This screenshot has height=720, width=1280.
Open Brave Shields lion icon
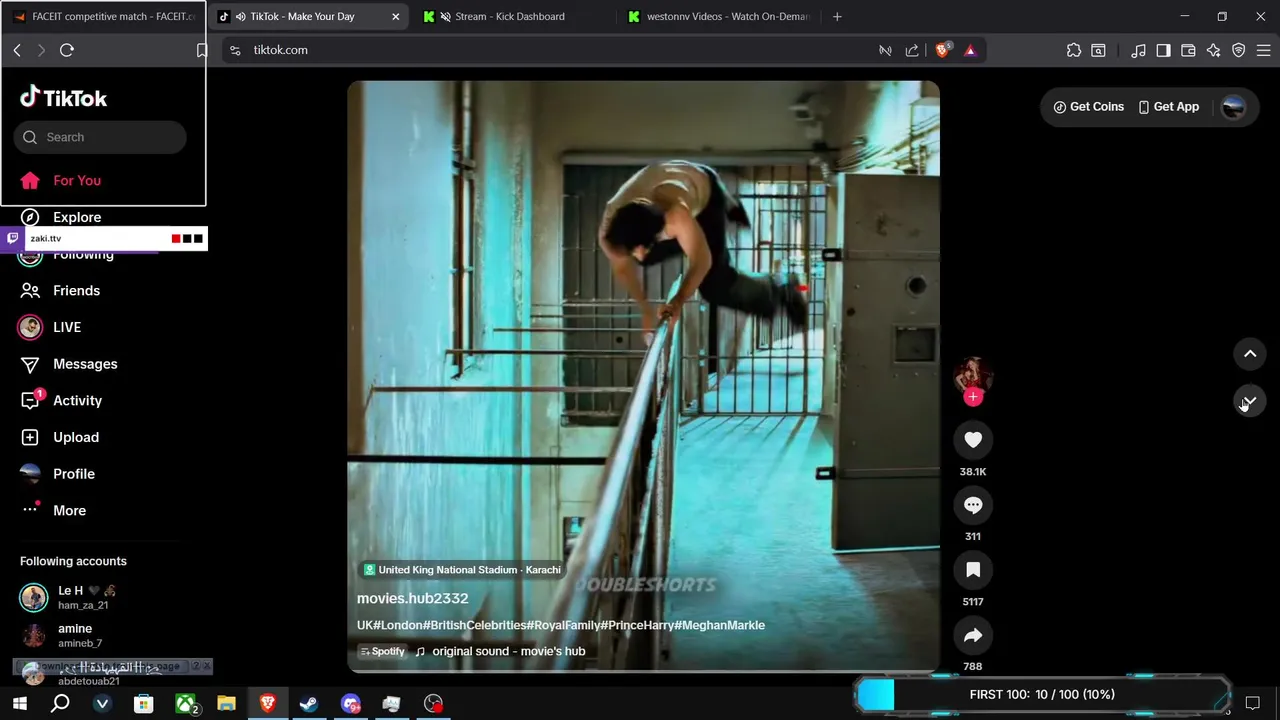(942, 50)
